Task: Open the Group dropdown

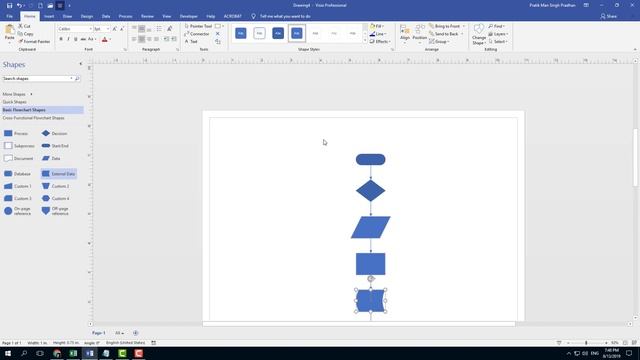Action: [x=439, y=42]
